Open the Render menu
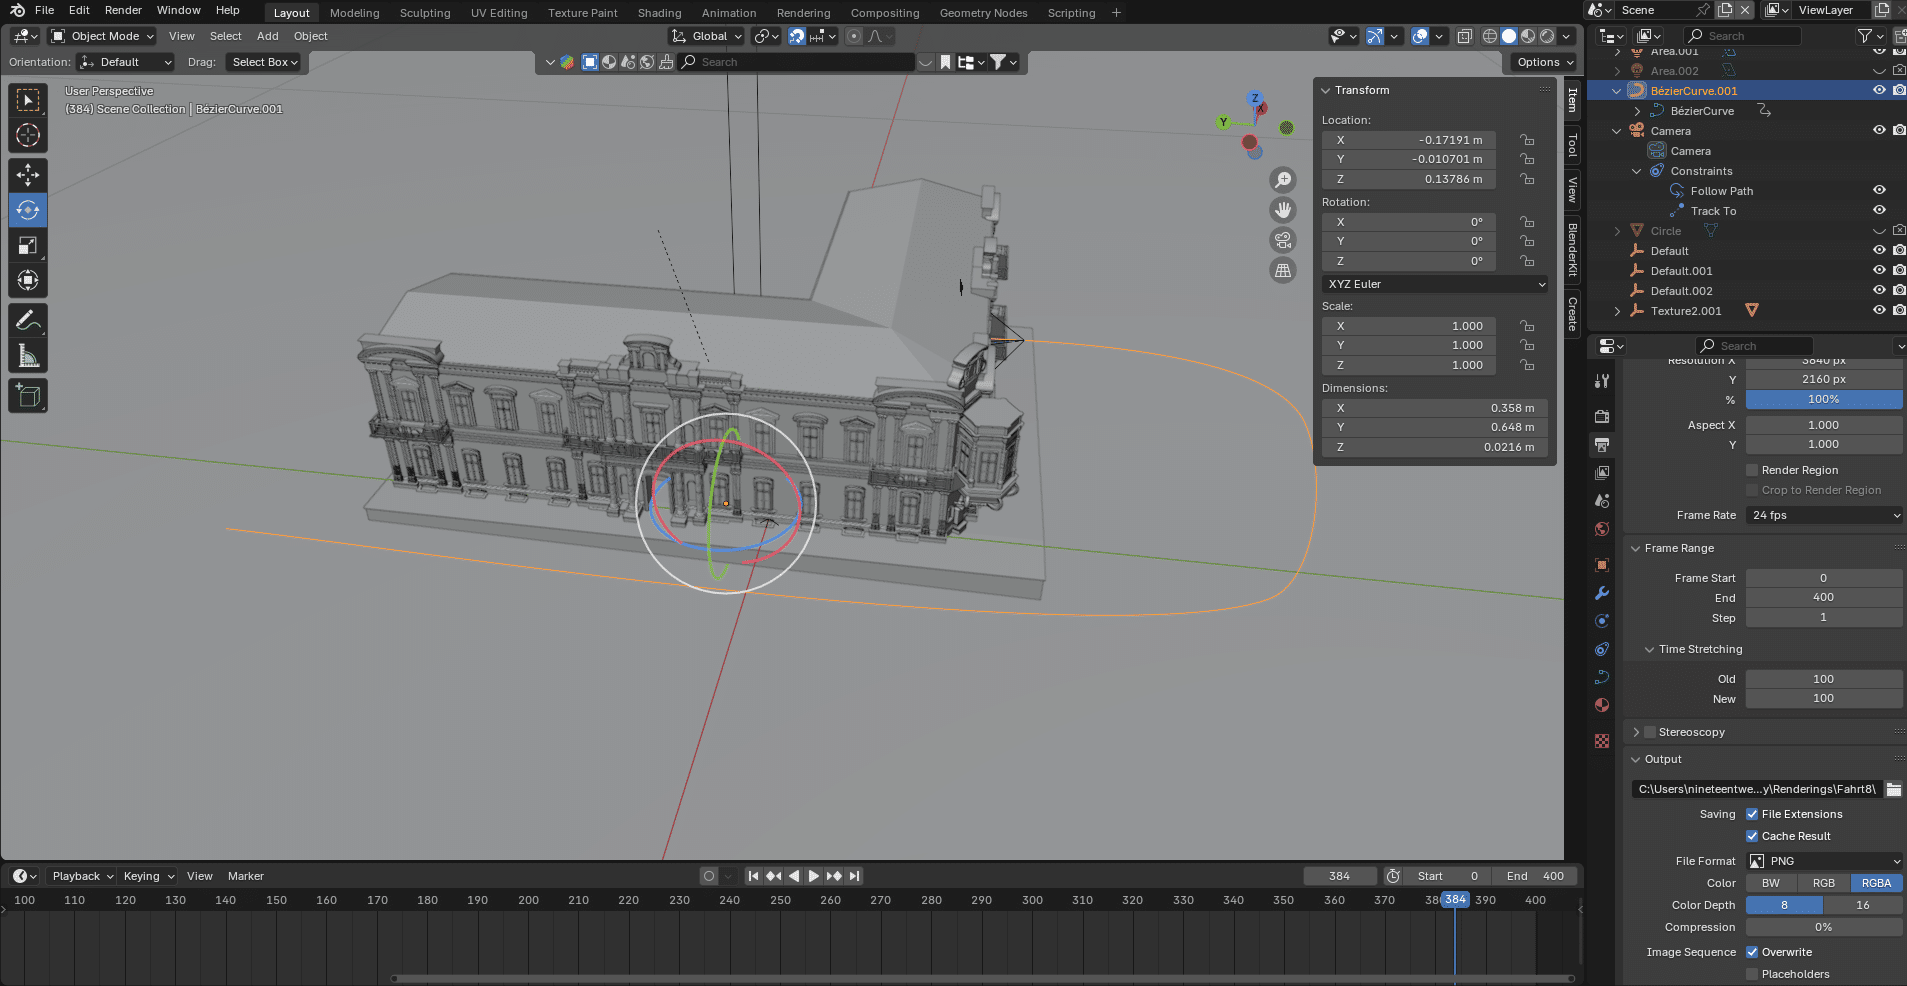The width and height of the screenshot is (1907, 986). (x=123, y=10)
